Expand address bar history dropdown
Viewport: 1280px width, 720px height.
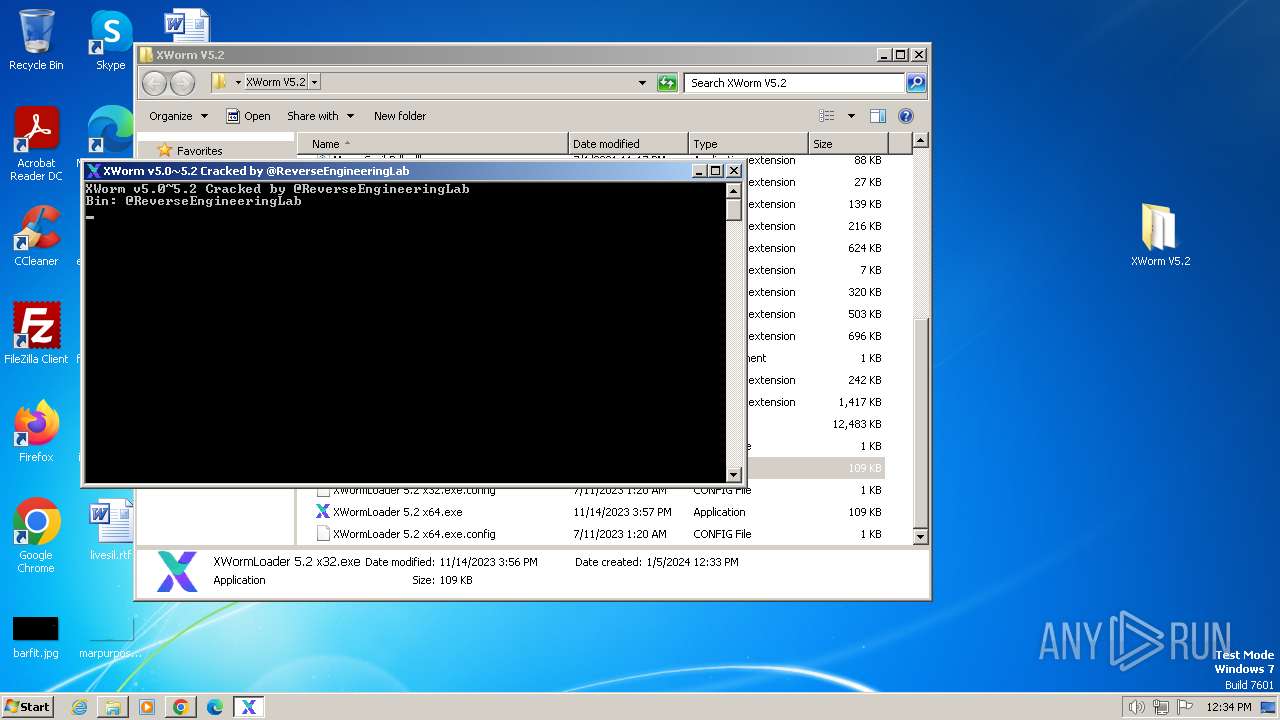(642, 83)
